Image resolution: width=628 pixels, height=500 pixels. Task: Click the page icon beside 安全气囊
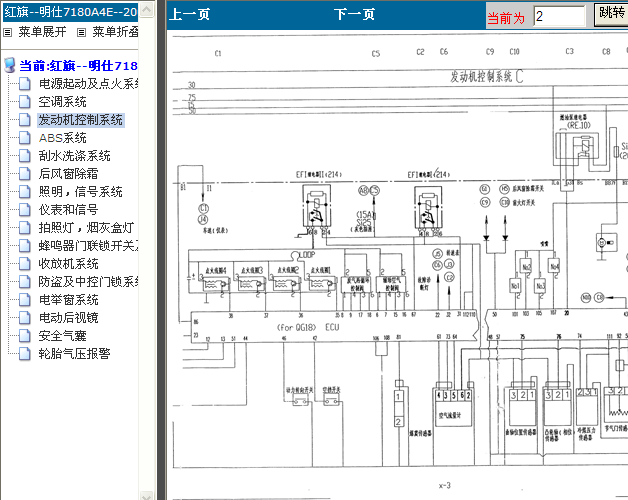pos(25,336)
